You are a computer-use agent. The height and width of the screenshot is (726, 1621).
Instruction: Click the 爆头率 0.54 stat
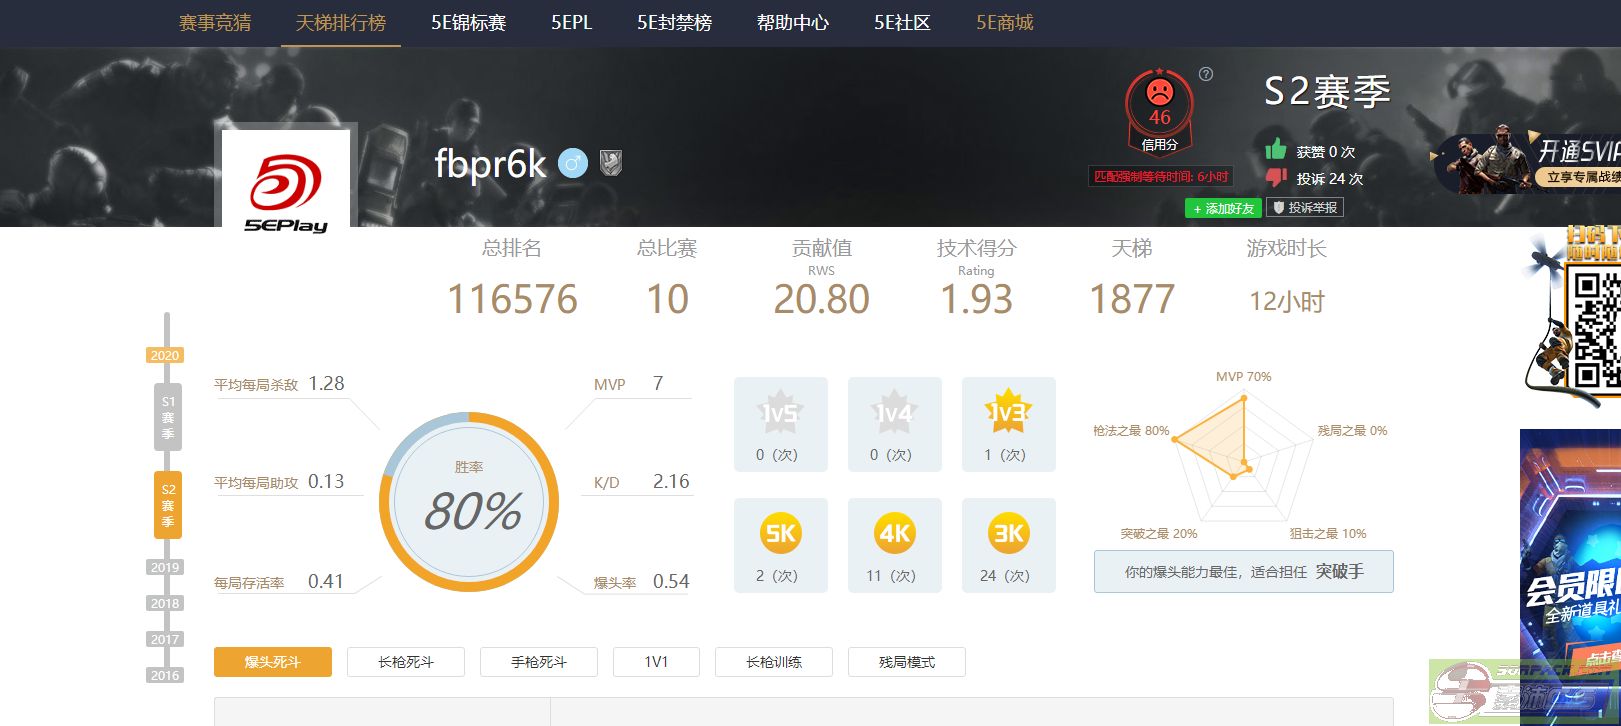[x=641, y=582]
